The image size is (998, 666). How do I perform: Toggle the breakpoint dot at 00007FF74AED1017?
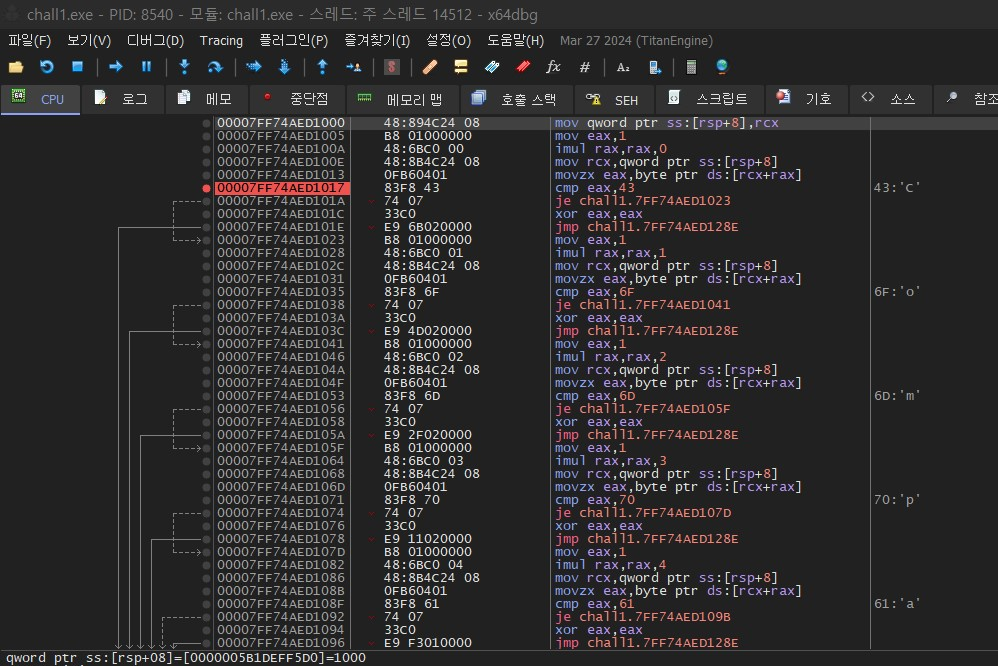[206, 187]
